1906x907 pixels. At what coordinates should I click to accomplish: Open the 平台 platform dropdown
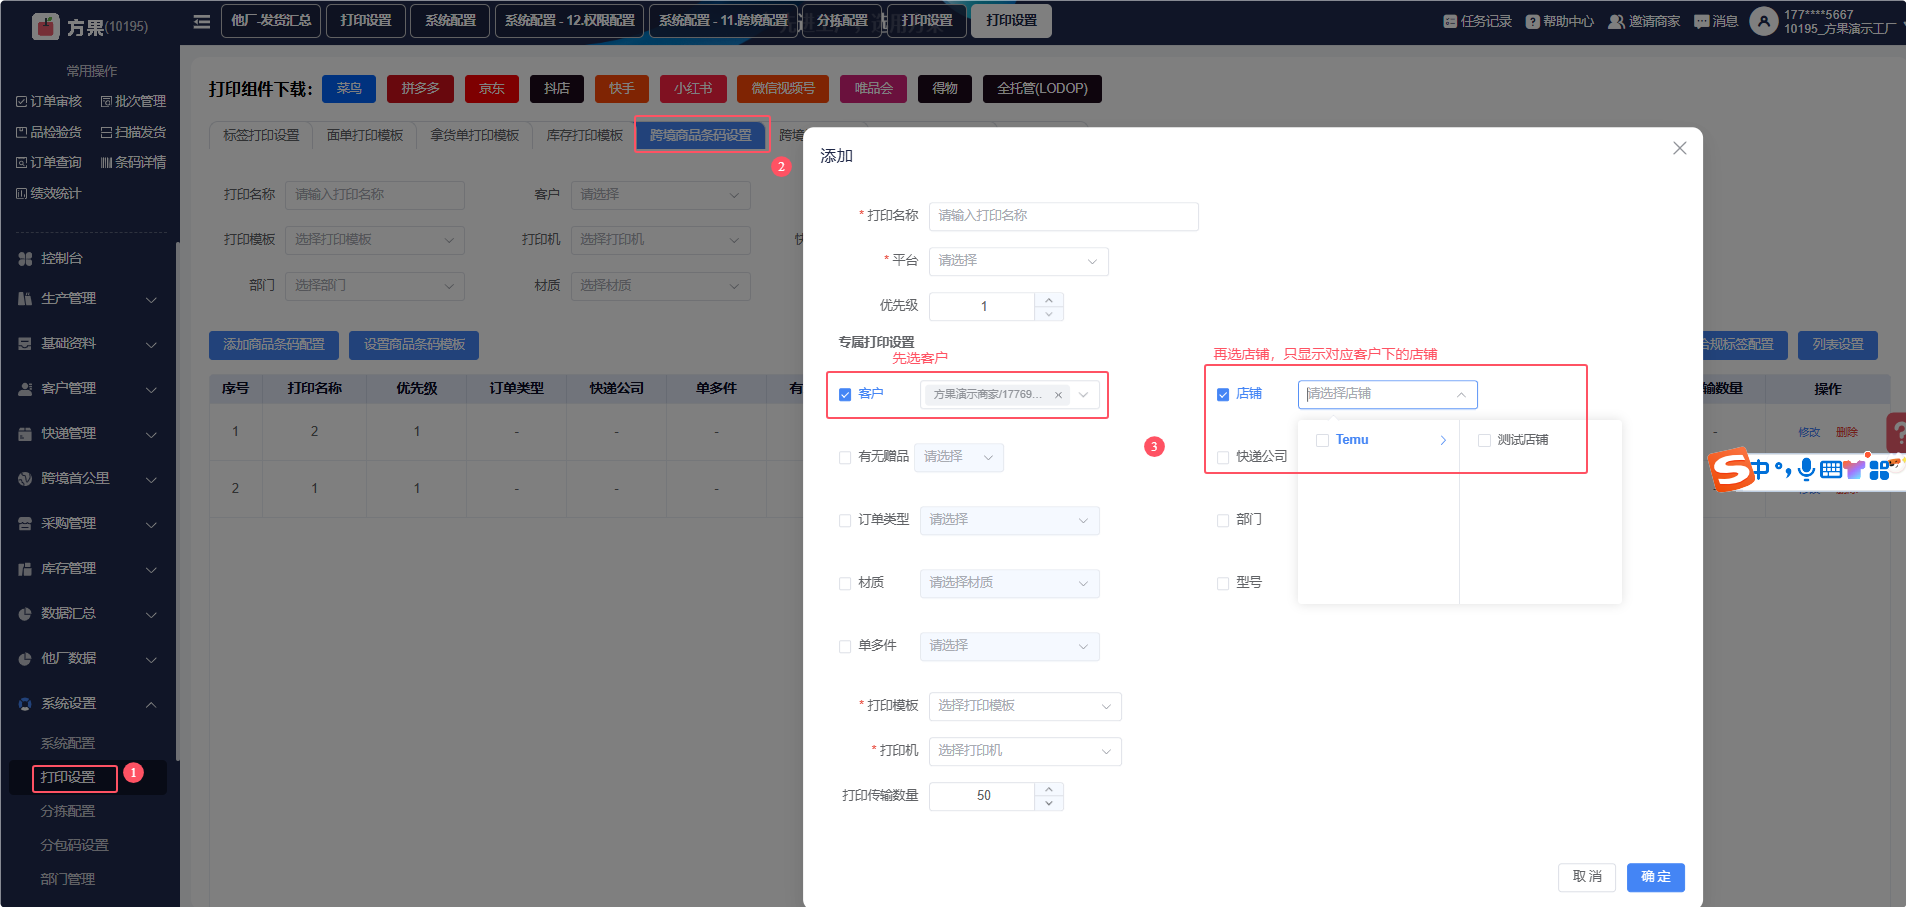(1018, 261)
